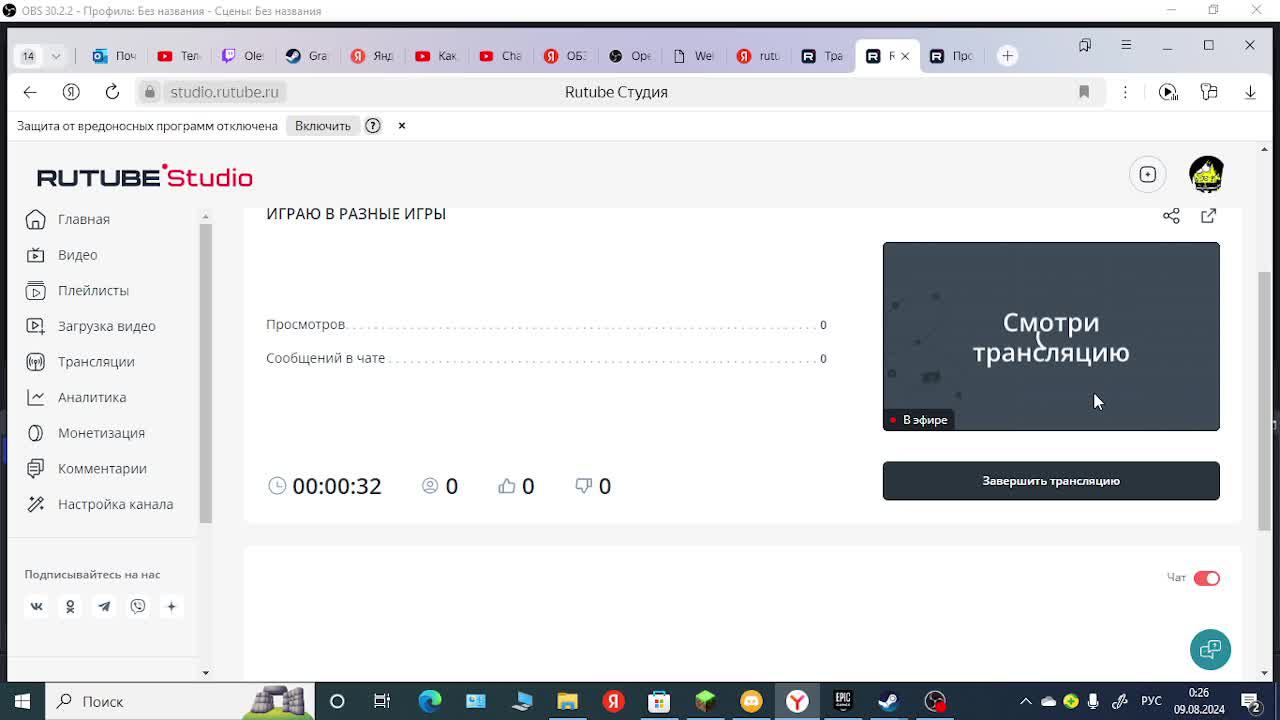This screenshot has height=720, width=1280.
Task: Click the stream timer 00:00:32
Action: click(337, 486)
